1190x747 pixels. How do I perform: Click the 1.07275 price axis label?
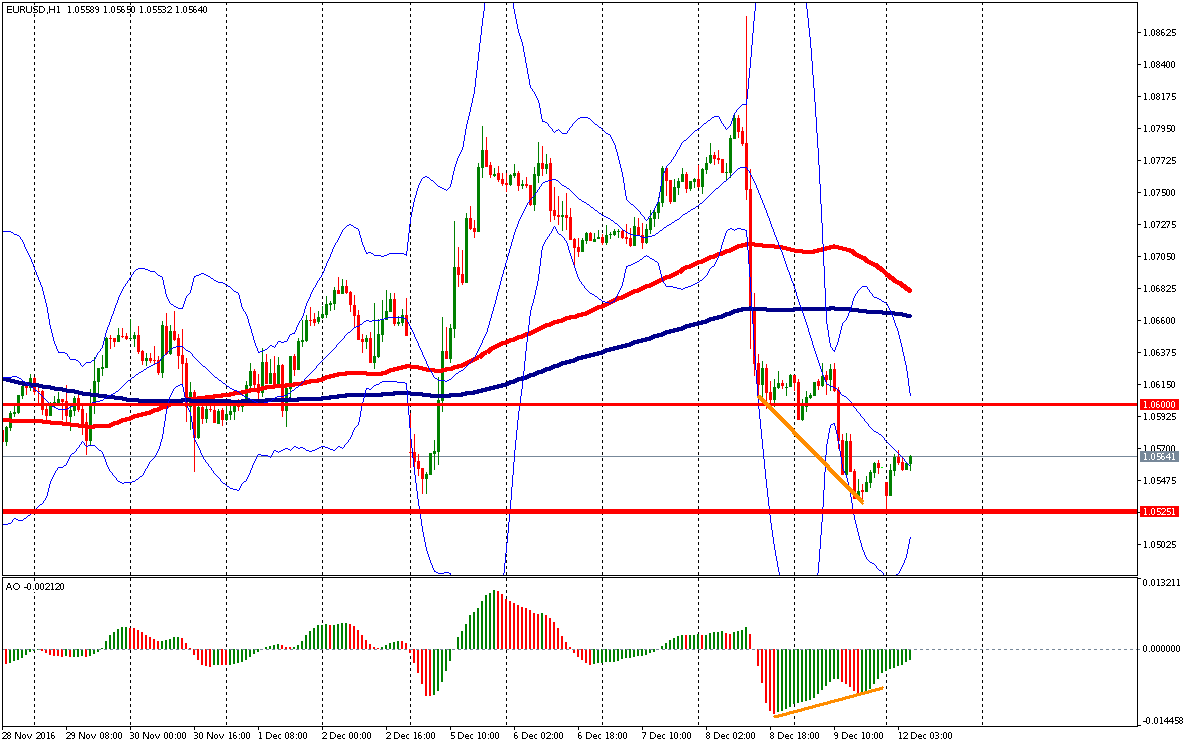tap(1160, 224)
